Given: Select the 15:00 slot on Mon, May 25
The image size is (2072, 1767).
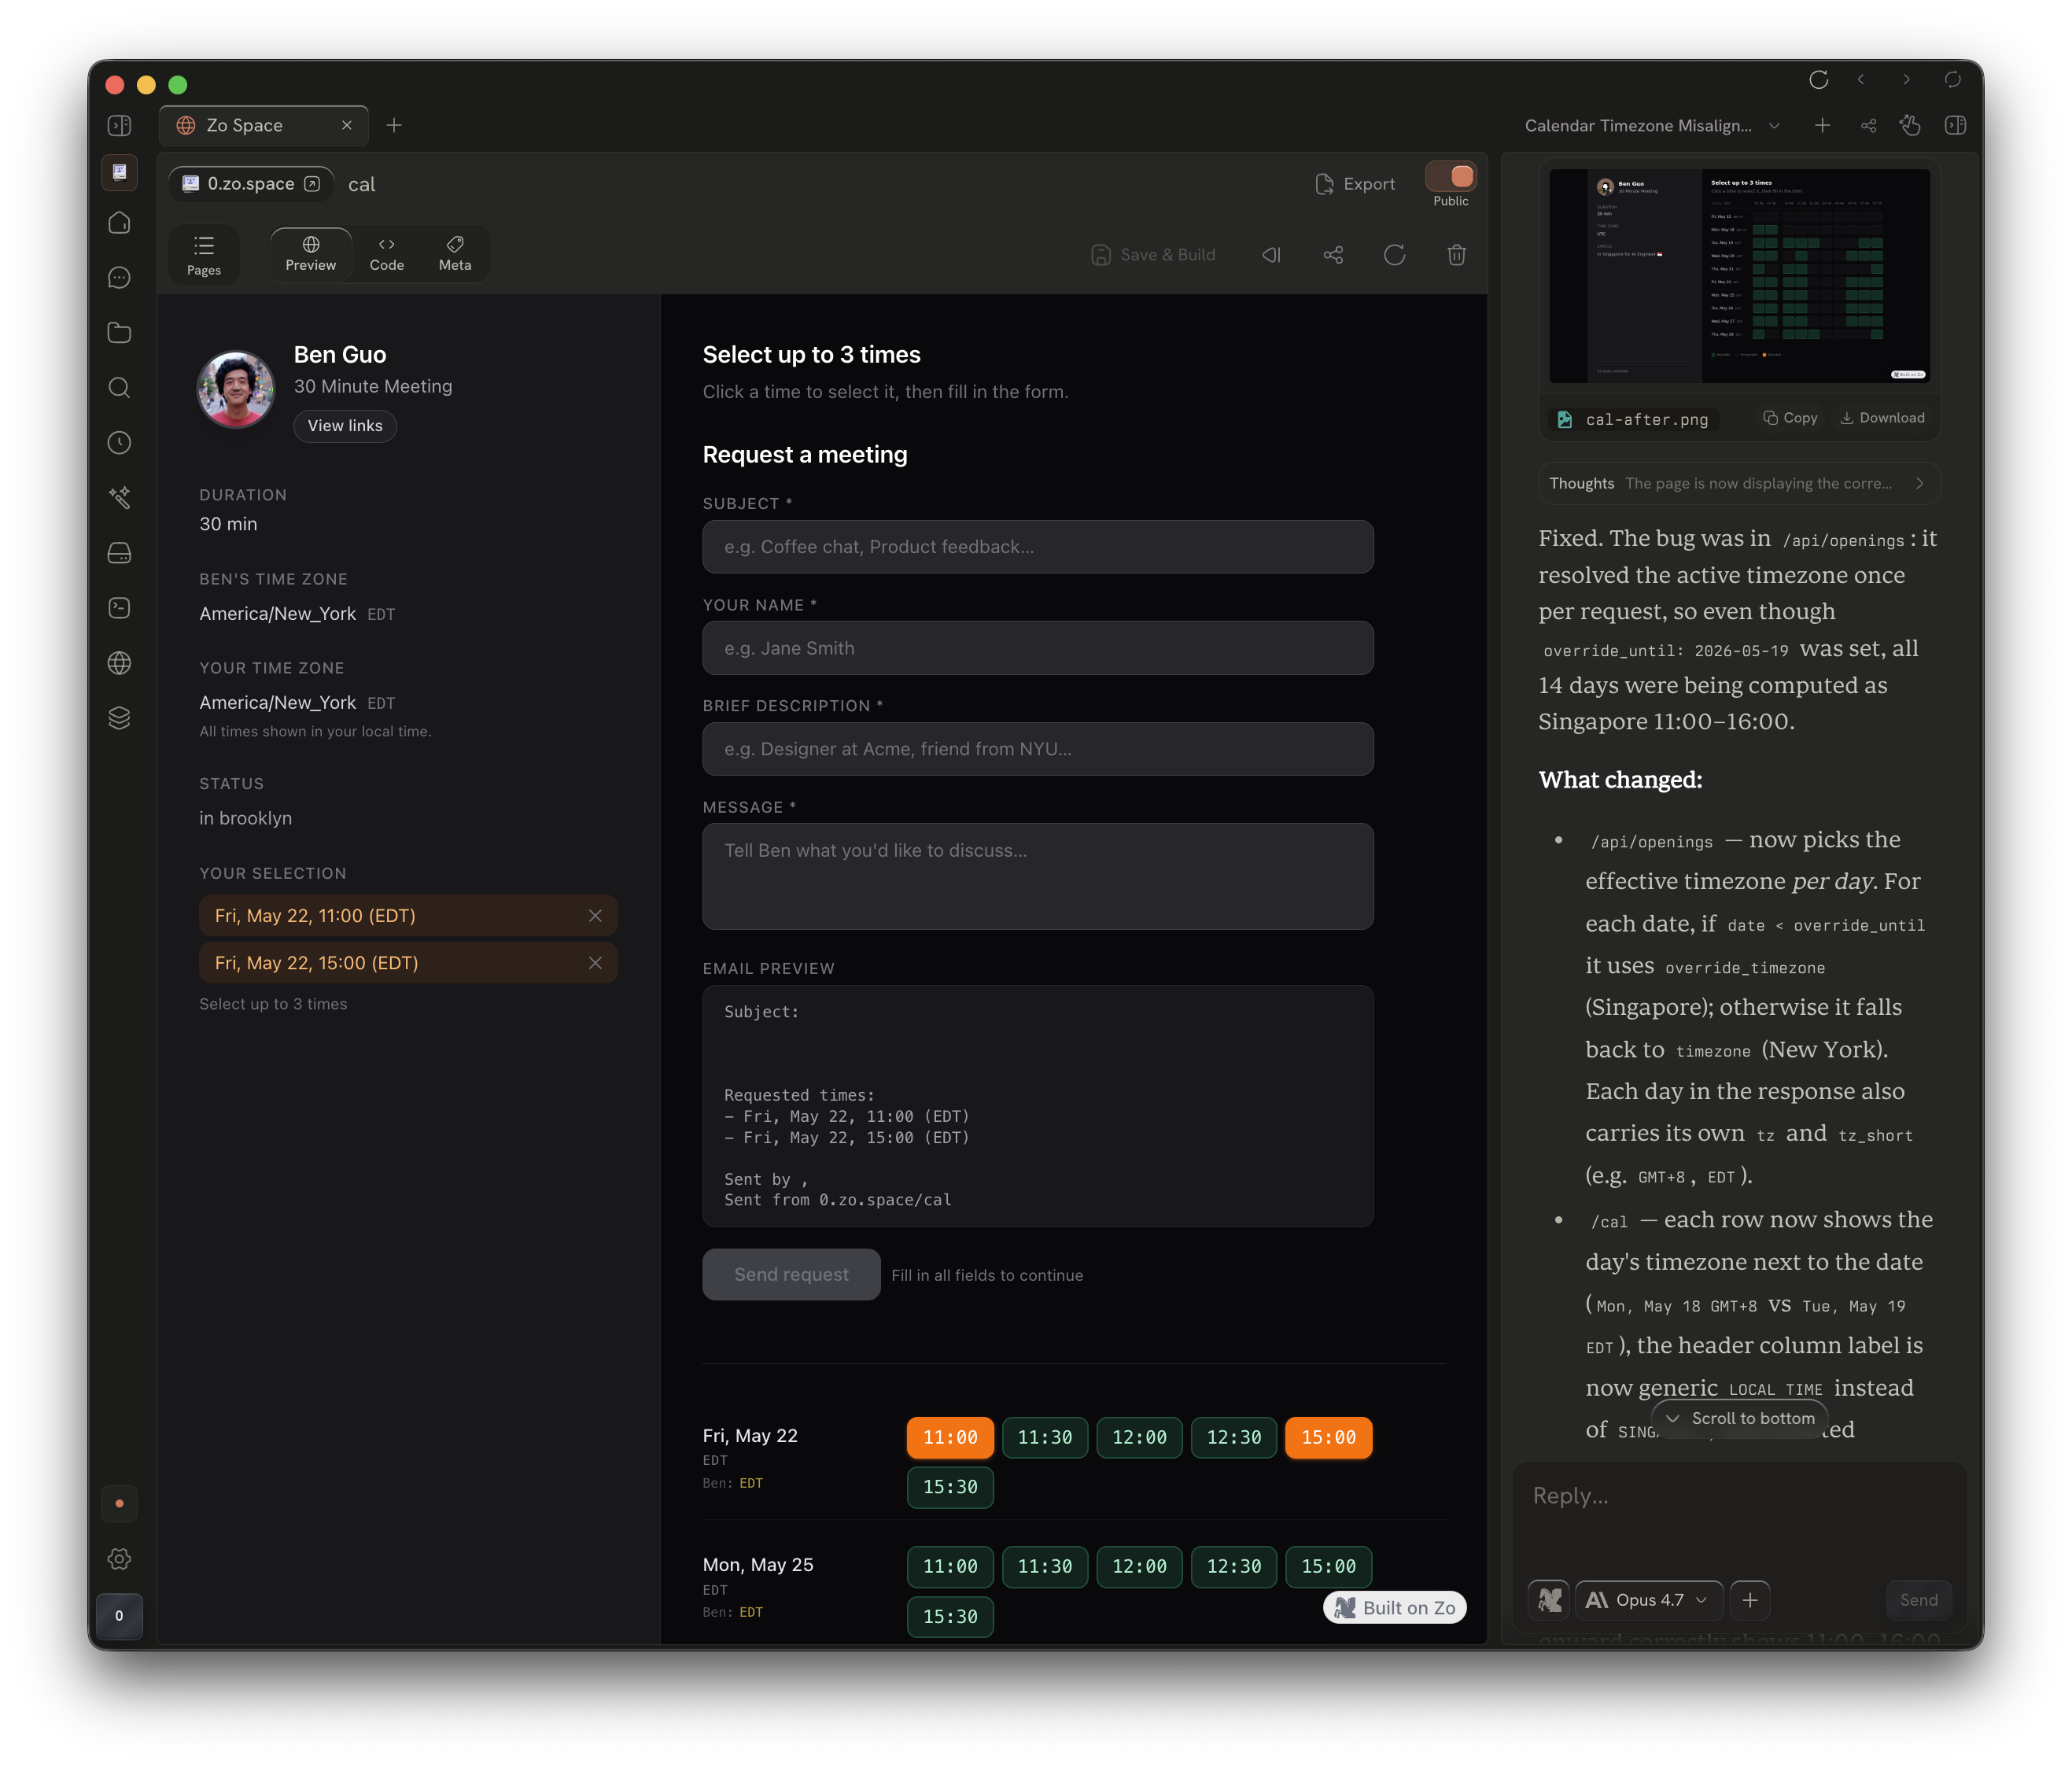Looking at the screenshot, I should coord(1328,1566).
